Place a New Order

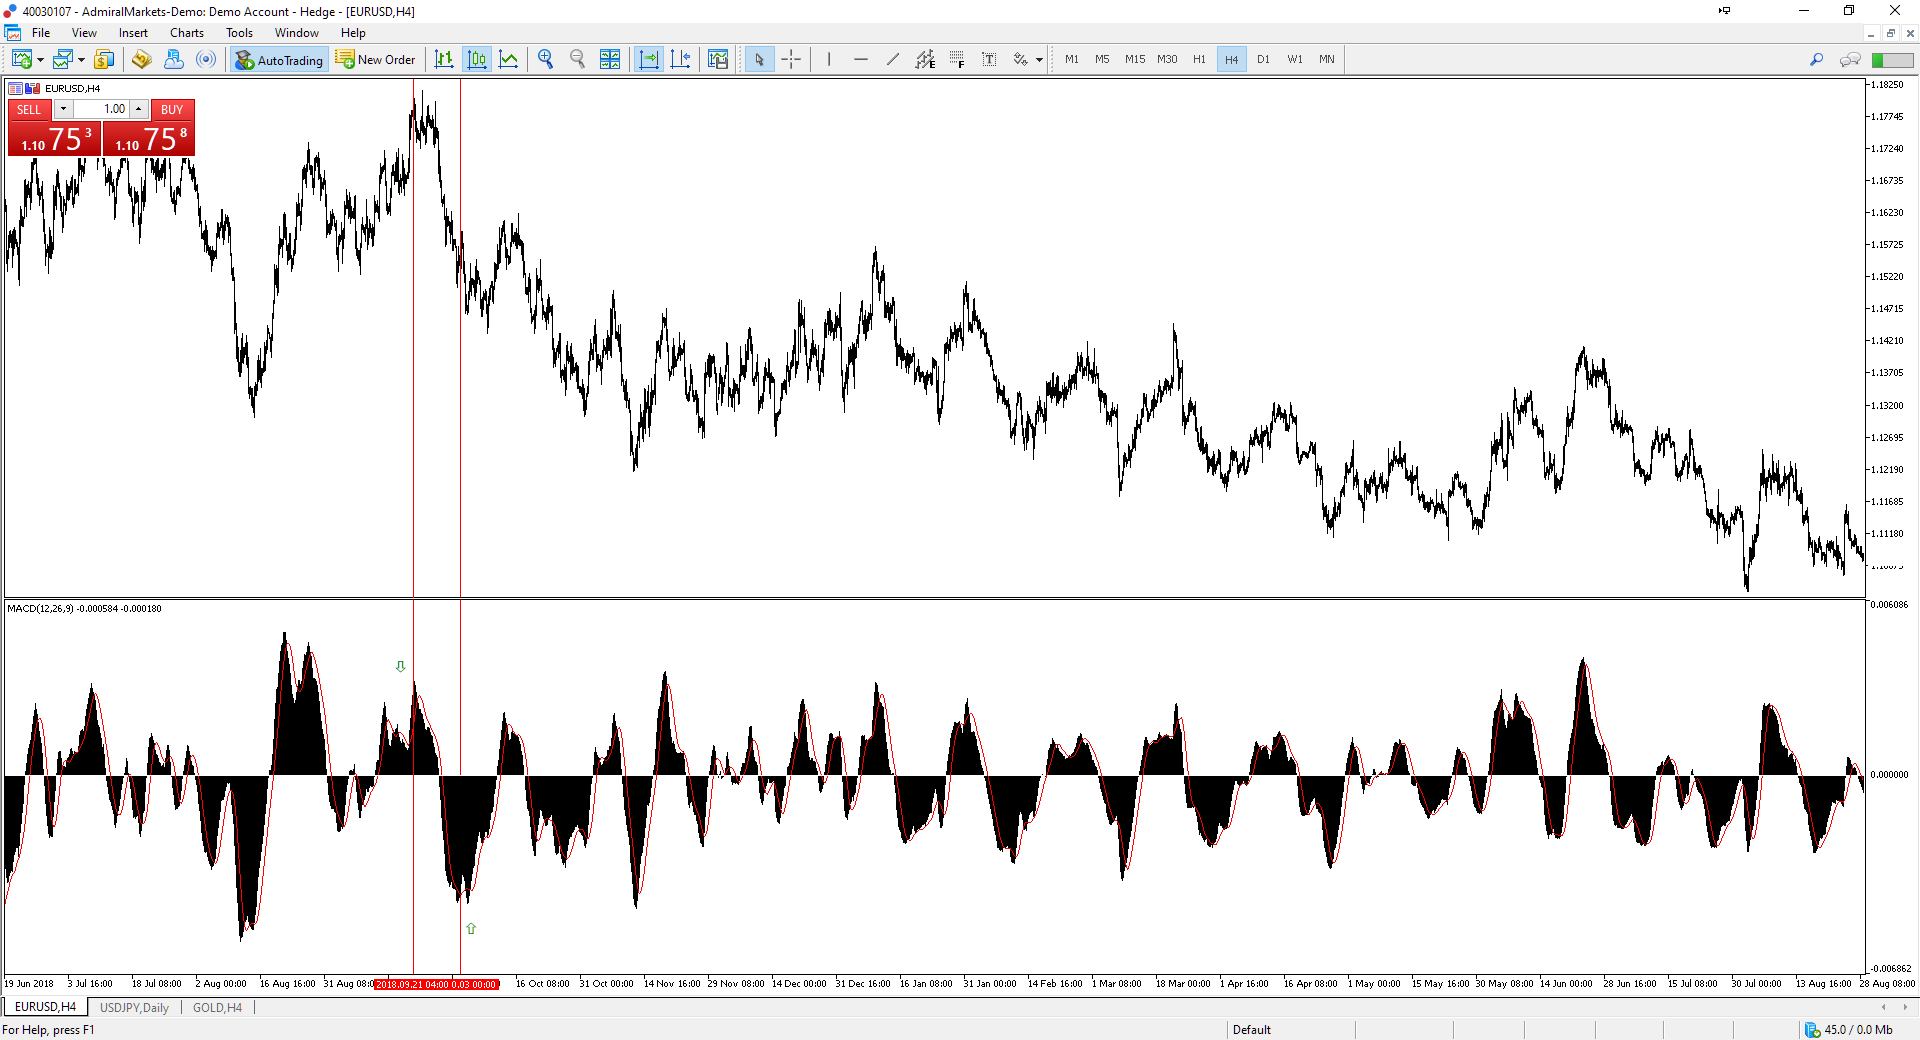375,59
